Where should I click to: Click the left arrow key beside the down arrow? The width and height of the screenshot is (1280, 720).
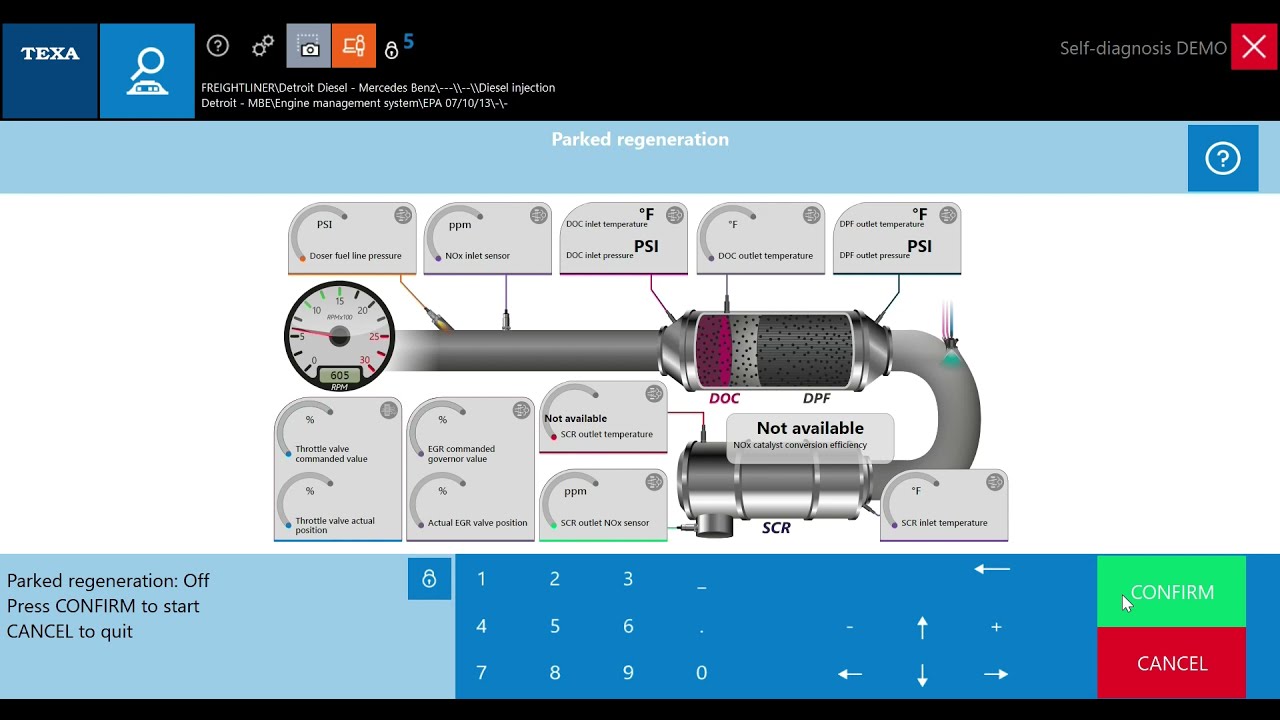click(x=850, y=674)
